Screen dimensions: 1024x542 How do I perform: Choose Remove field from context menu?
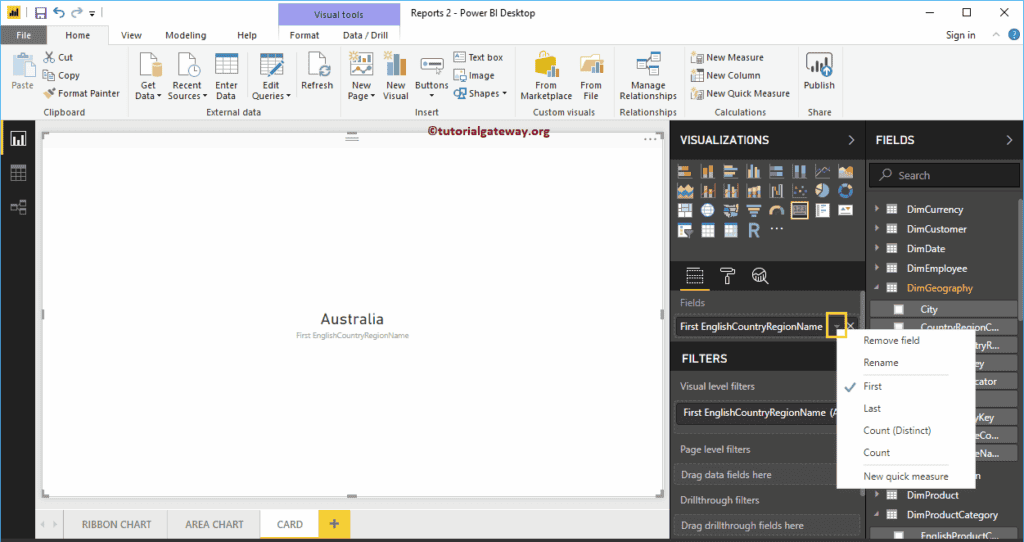point(891,340)
